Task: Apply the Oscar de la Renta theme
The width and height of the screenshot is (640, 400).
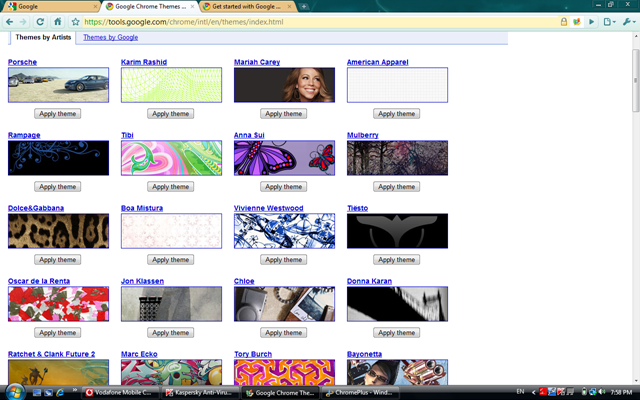Action: coord(58,333)
